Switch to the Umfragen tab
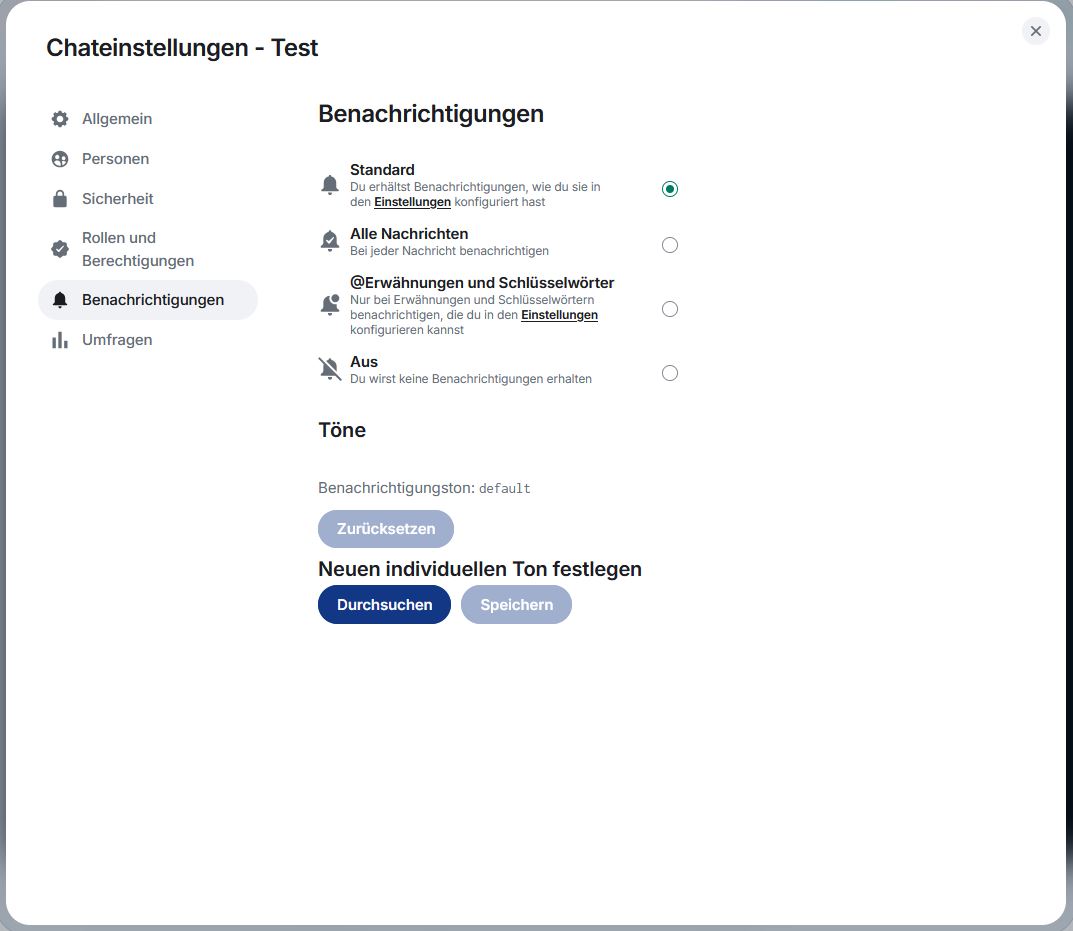Image resolution: width=1073 pixels, height=931 pixels. [x=117, y=340]
